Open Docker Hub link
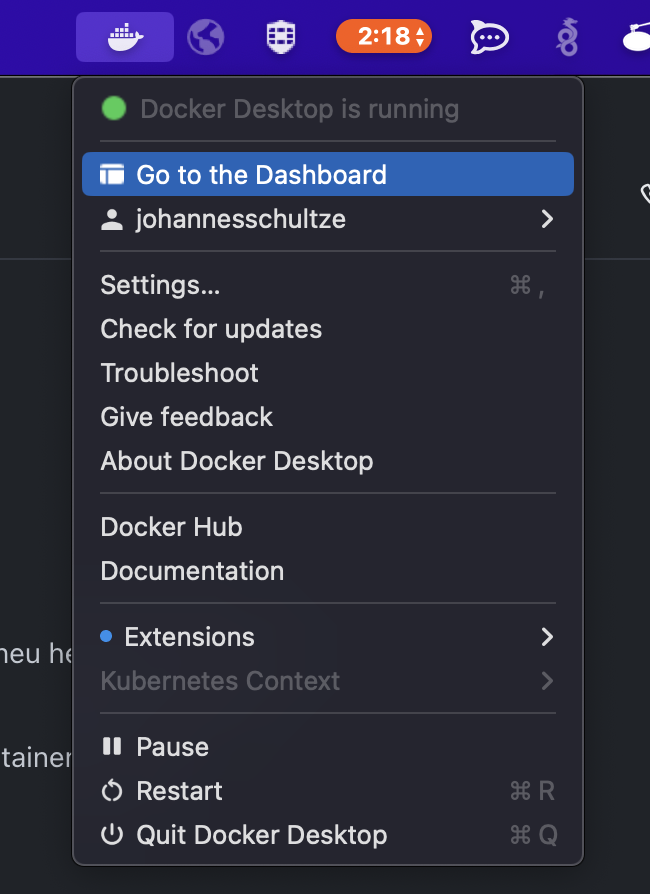The height and width of the screenshot is (894, 650). 172,527
